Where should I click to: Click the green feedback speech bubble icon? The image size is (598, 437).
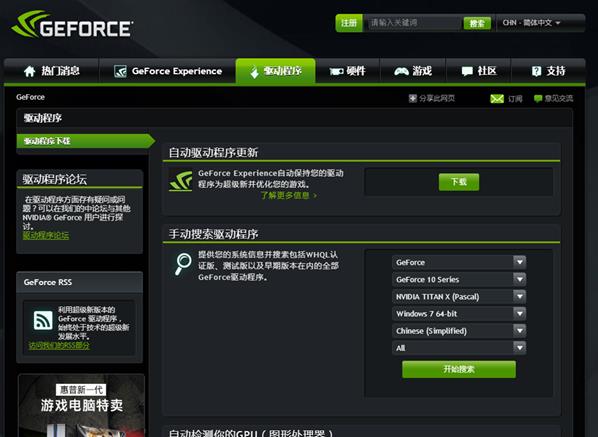coord(538,99)
